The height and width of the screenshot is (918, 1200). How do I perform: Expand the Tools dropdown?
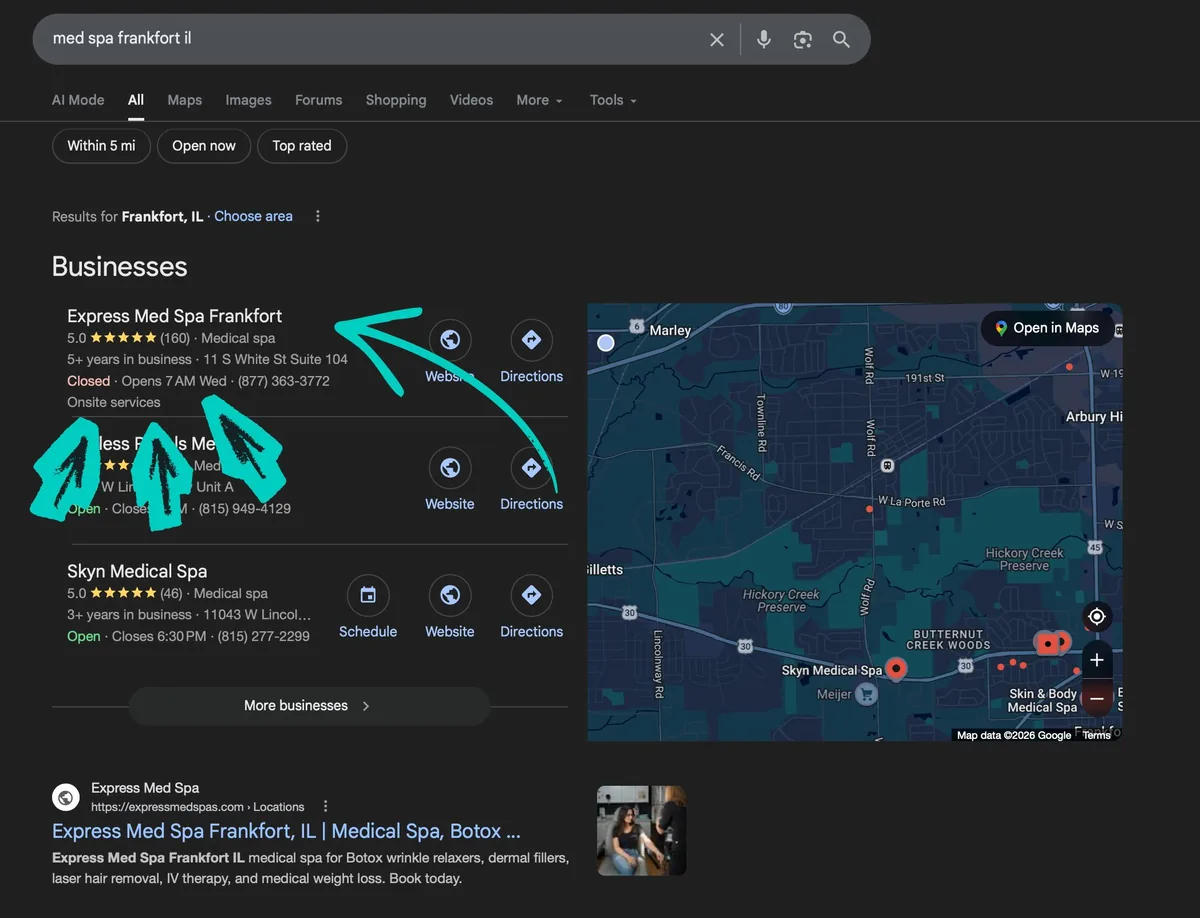[613, 100]
